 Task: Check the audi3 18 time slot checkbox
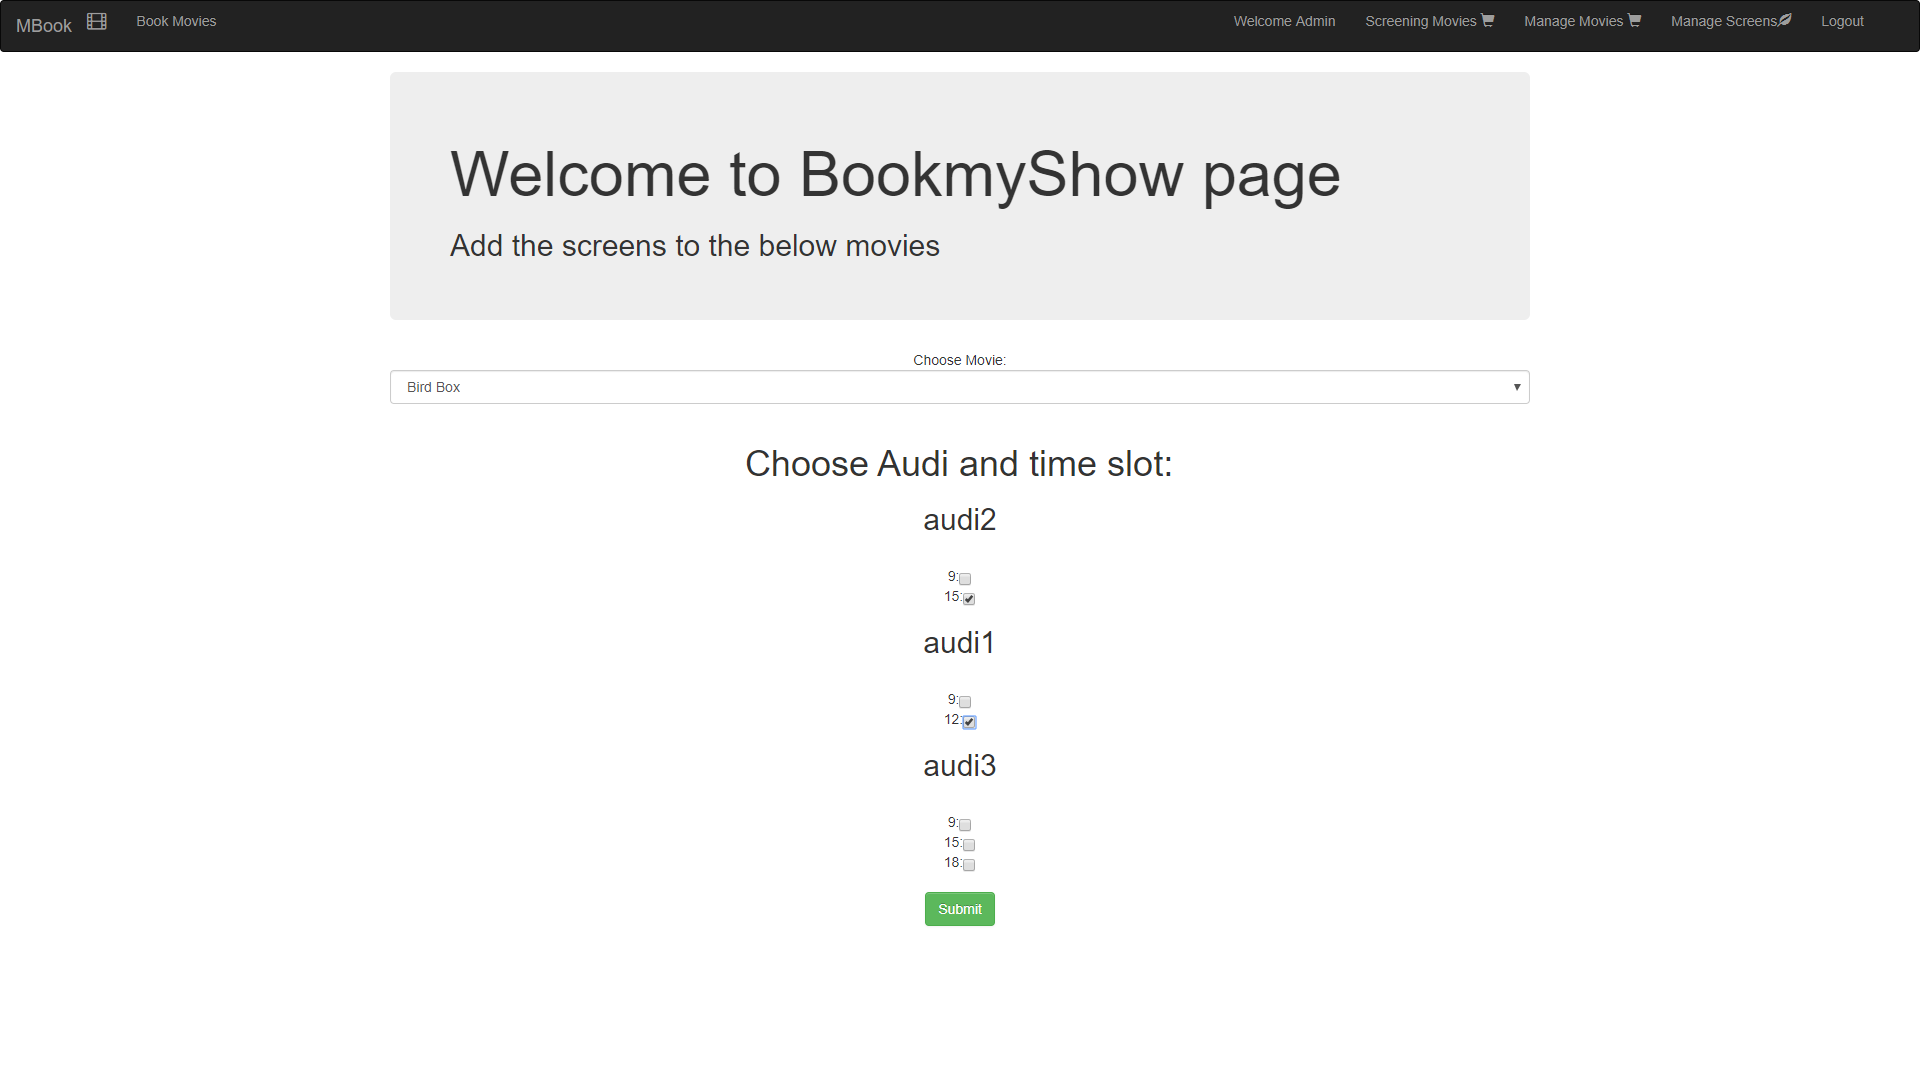pos(969,865)
